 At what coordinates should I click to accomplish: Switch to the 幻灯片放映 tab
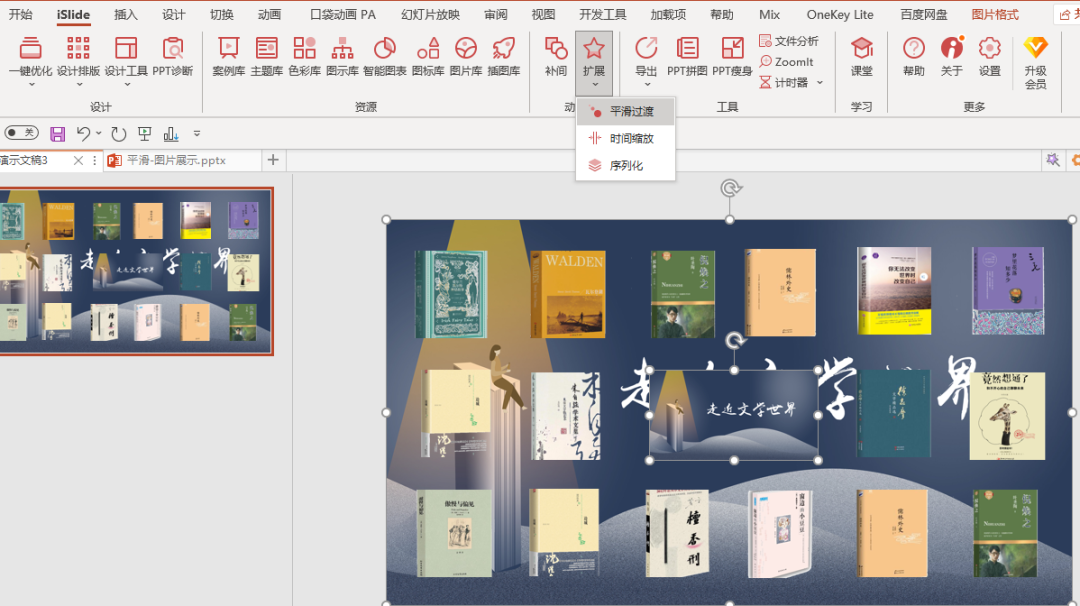click(430, 14)
